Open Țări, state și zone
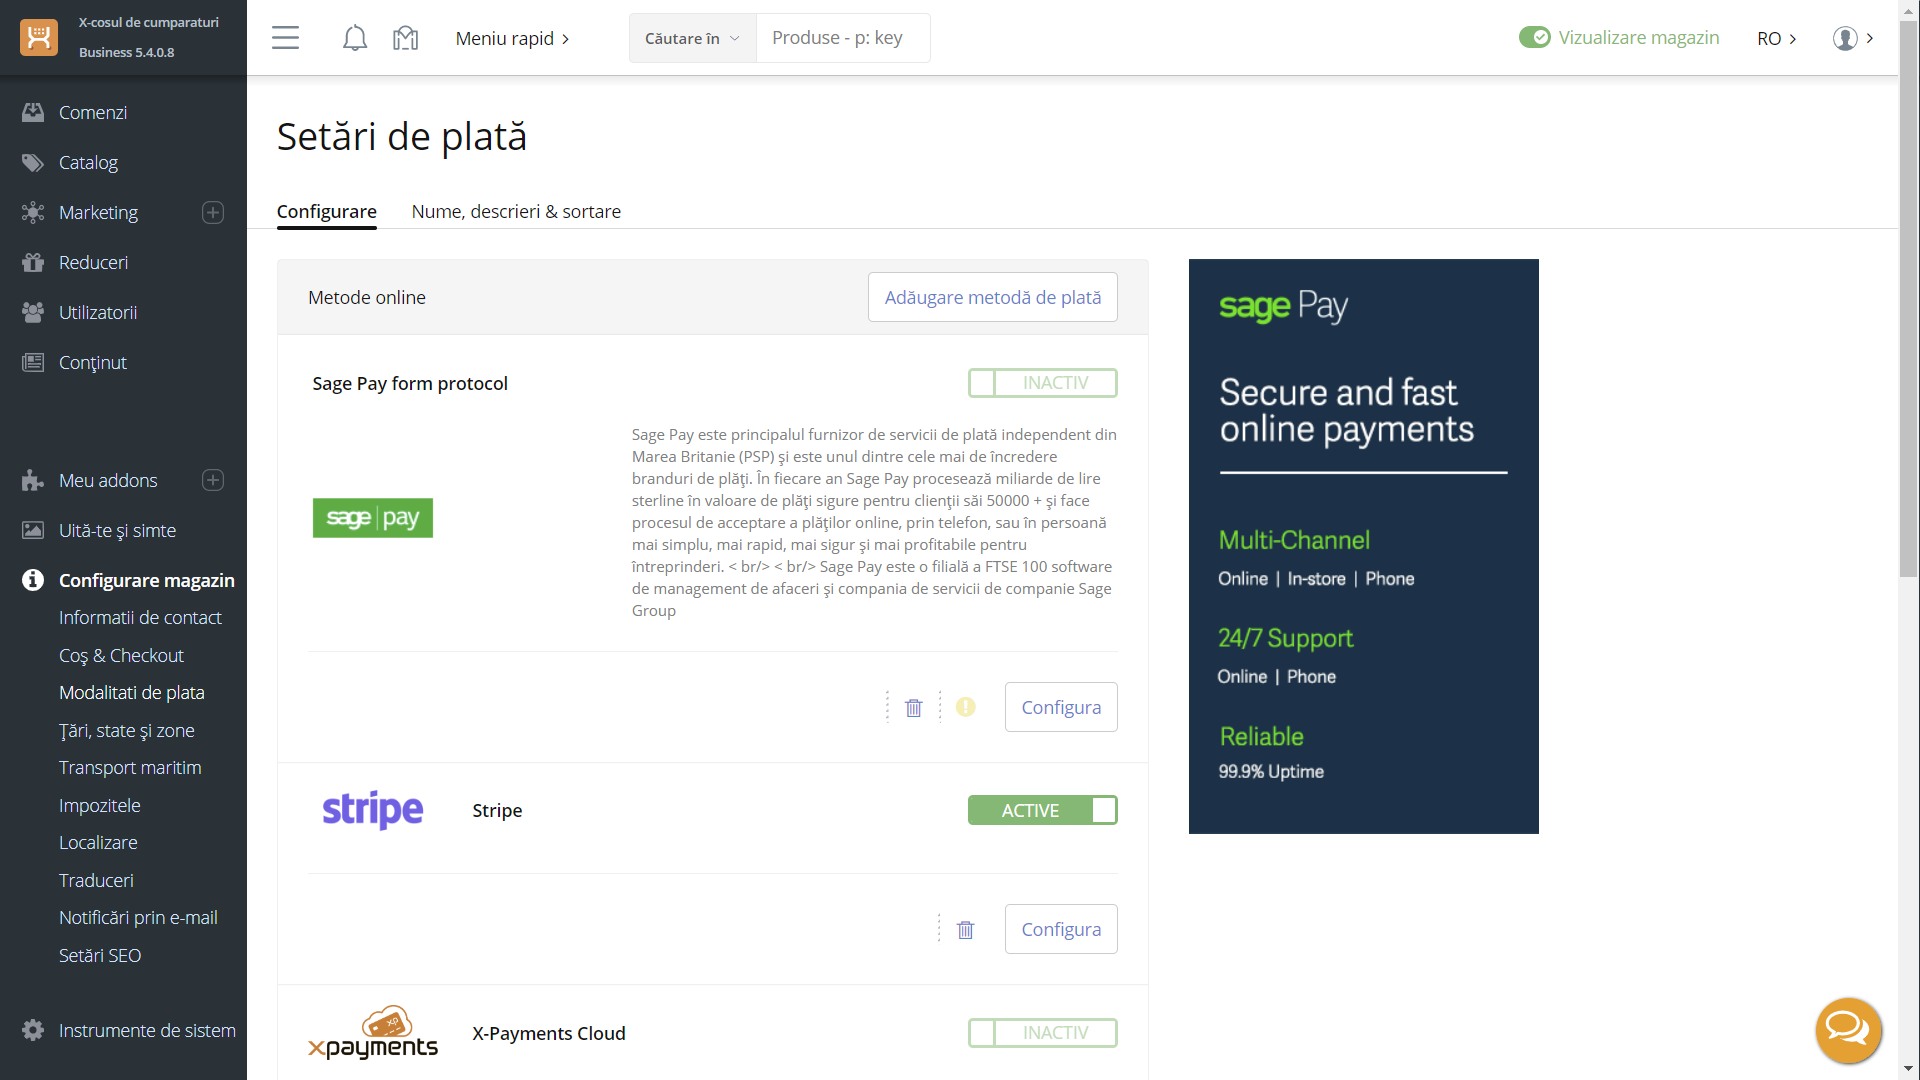This screenshot has height=1080, width=1920. click(x=126, y=731)
